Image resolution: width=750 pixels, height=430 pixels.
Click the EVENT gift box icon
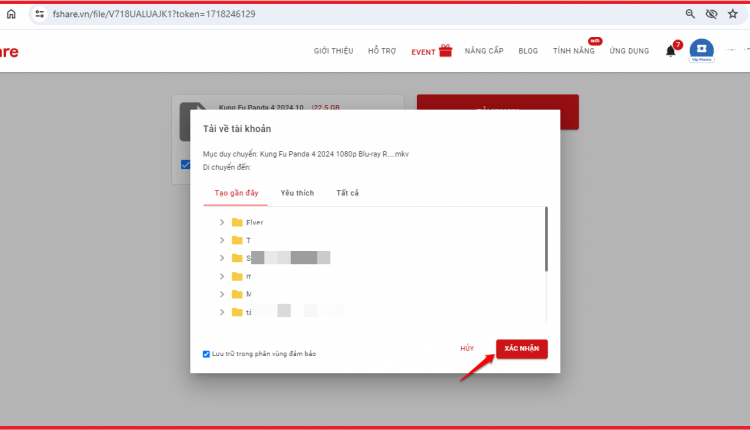click(445, 50)
